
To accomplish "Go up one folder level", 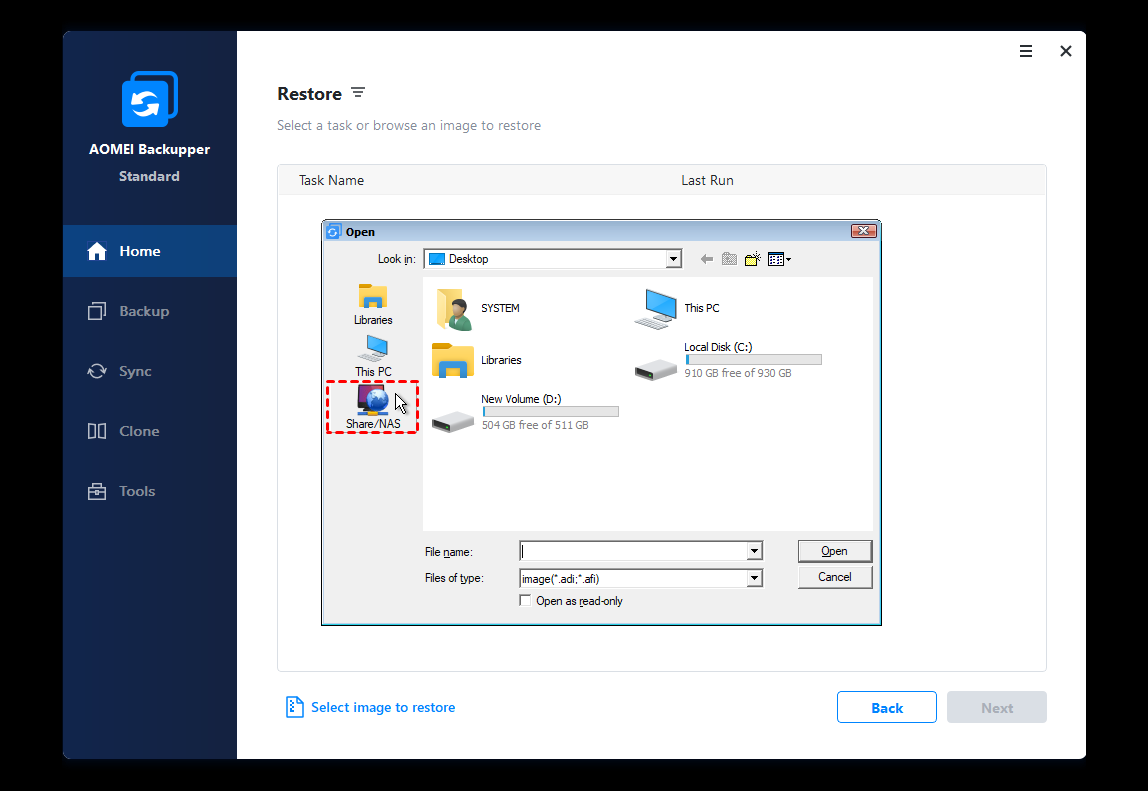I will [729, 259].
